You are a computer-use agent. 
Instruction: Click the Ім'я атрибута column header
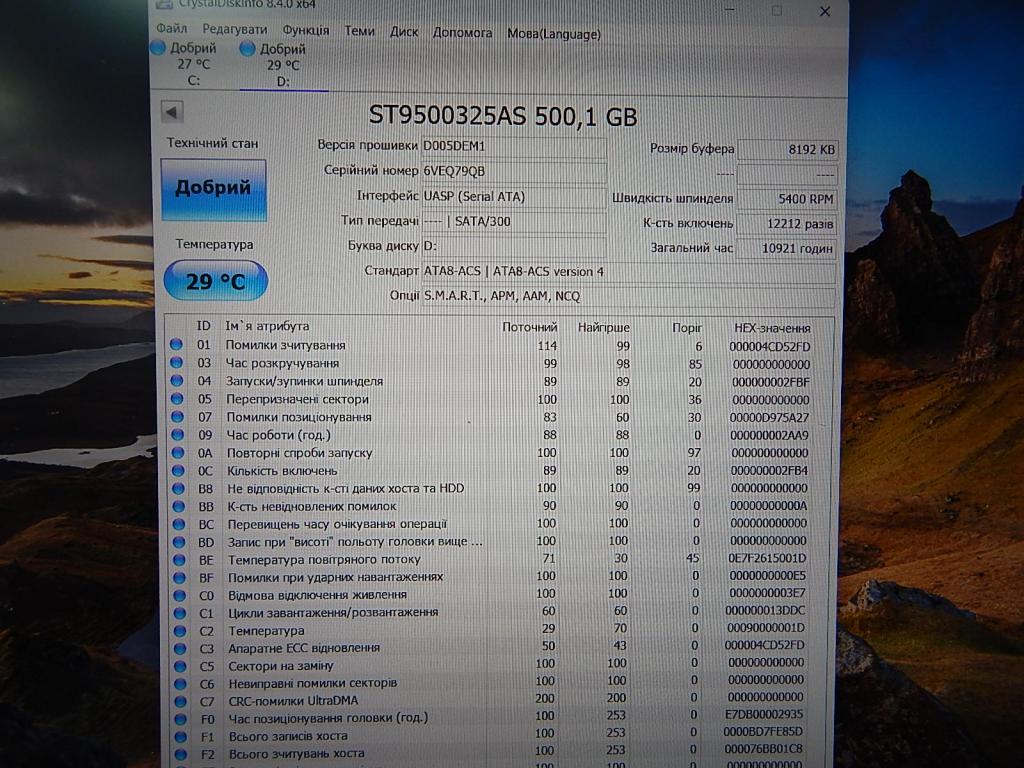(x=267, y=326)
